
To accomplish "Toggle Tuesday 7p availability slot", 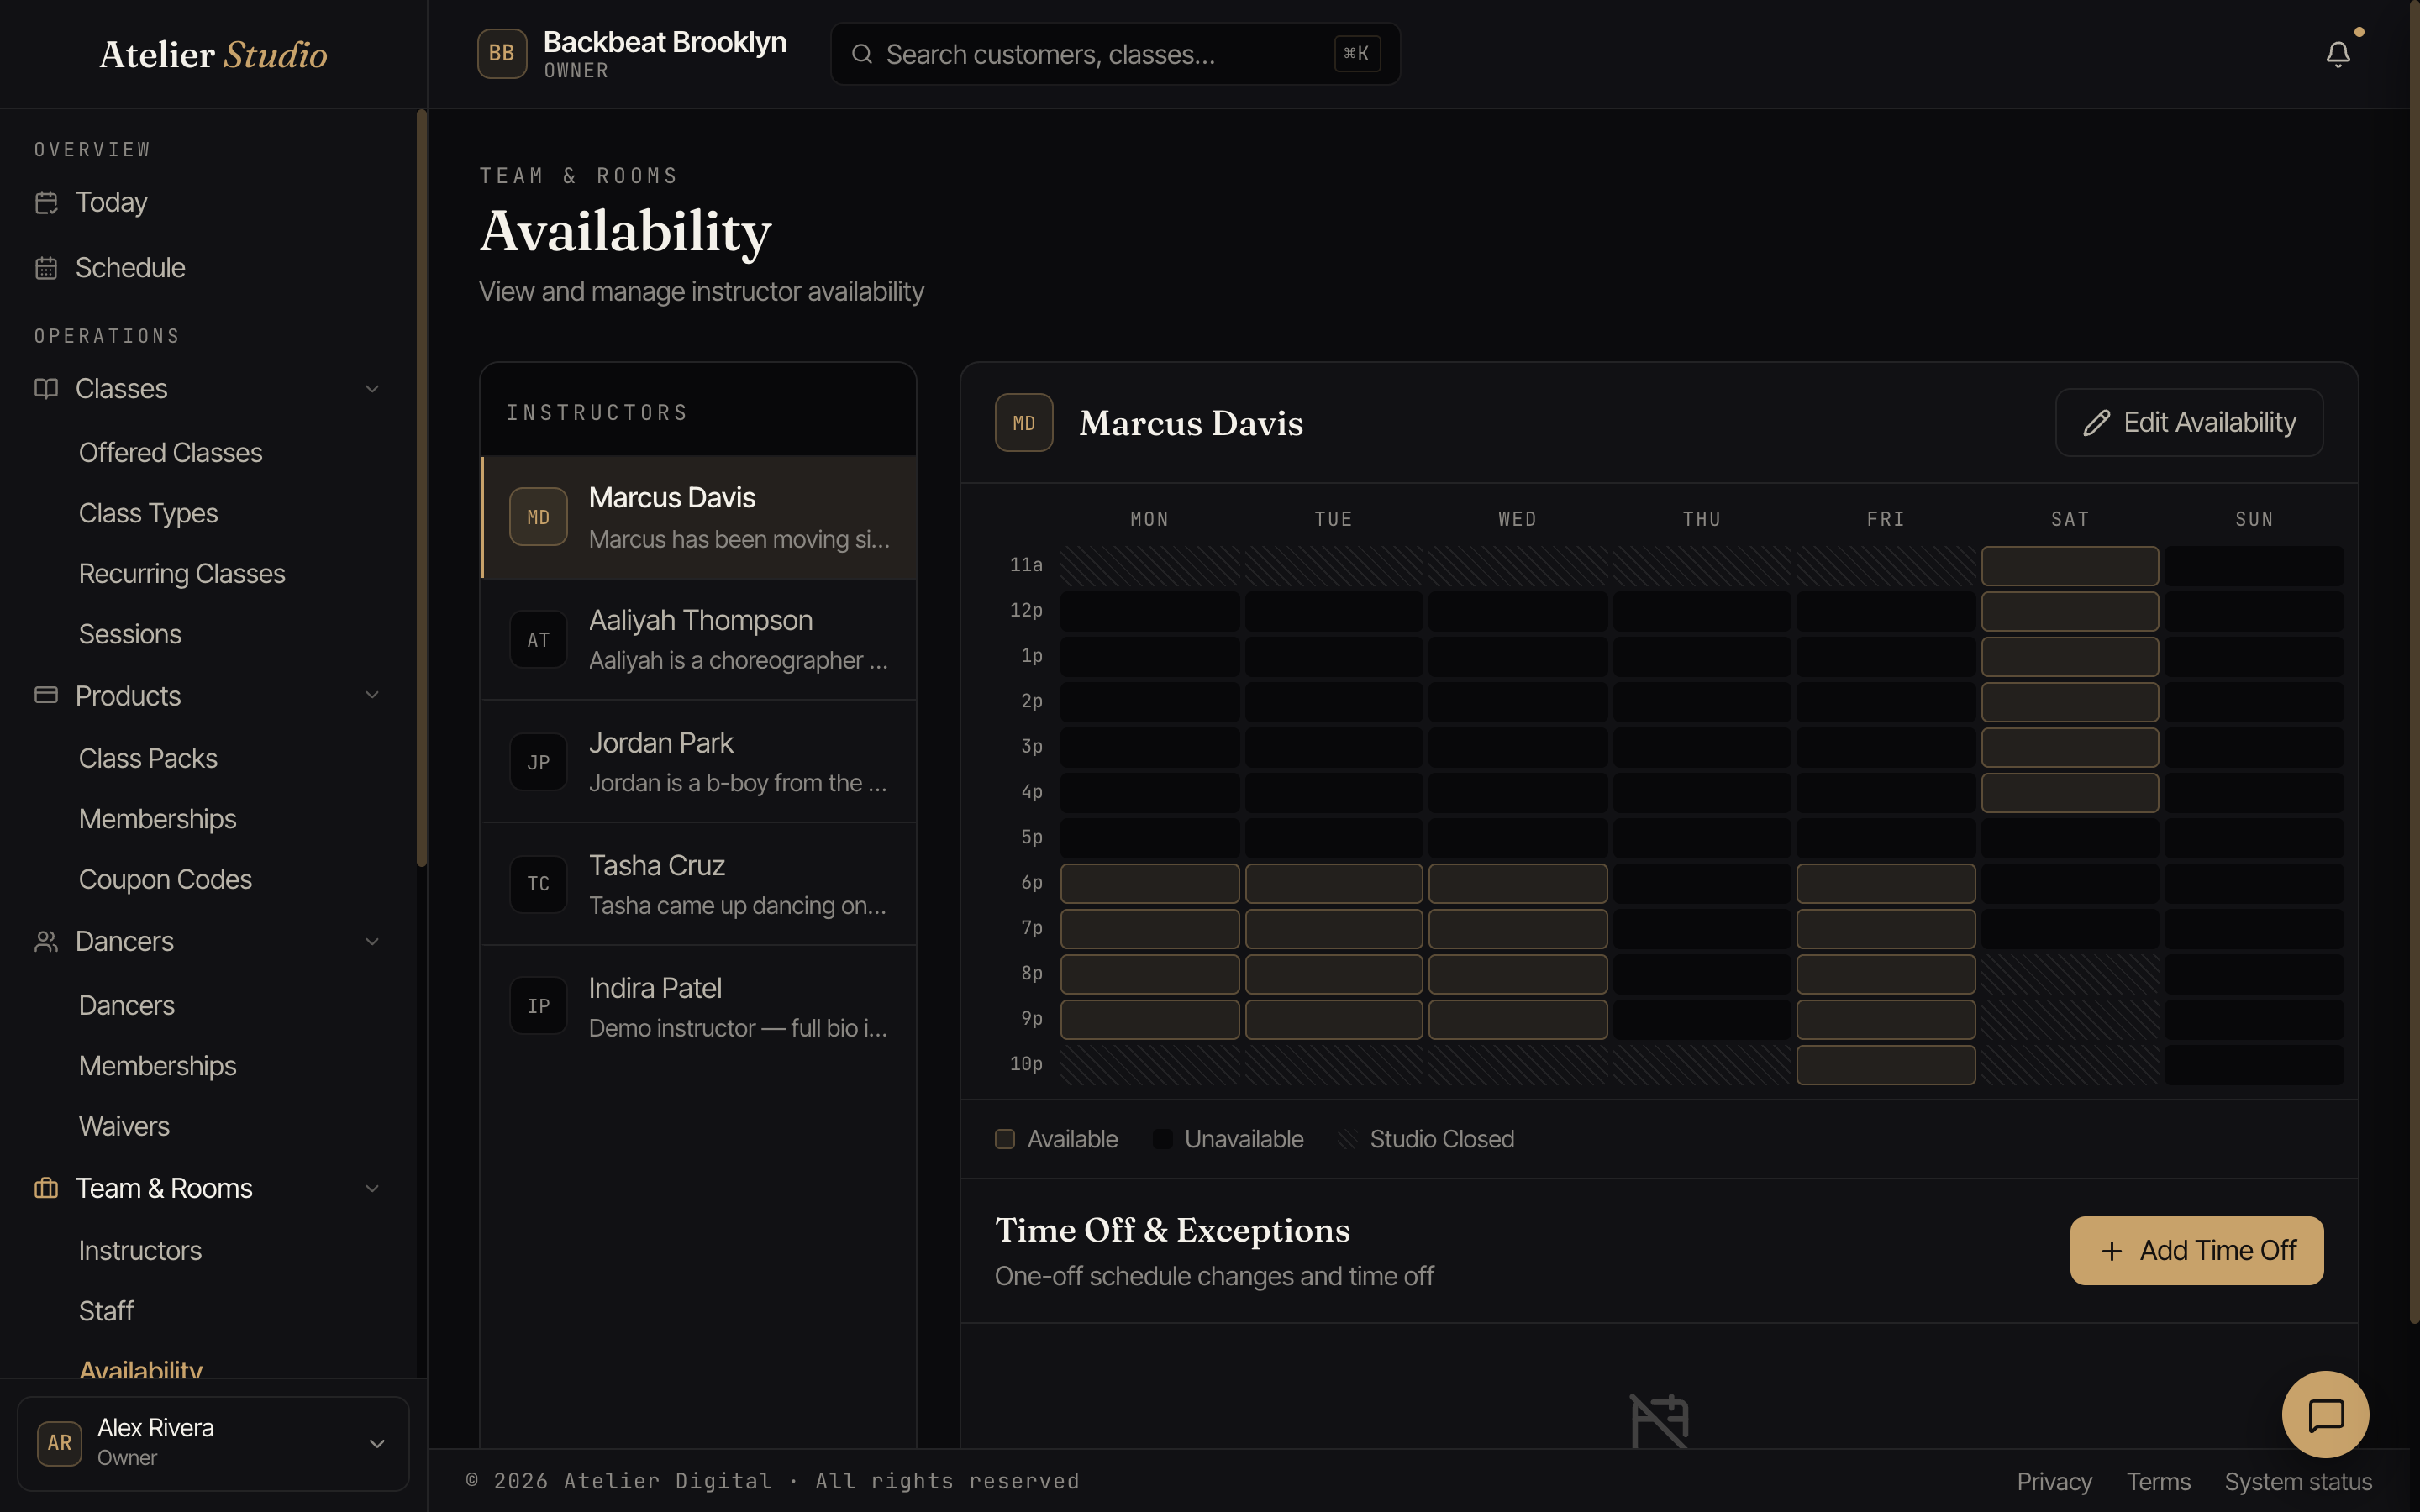I will [1334, 929].
